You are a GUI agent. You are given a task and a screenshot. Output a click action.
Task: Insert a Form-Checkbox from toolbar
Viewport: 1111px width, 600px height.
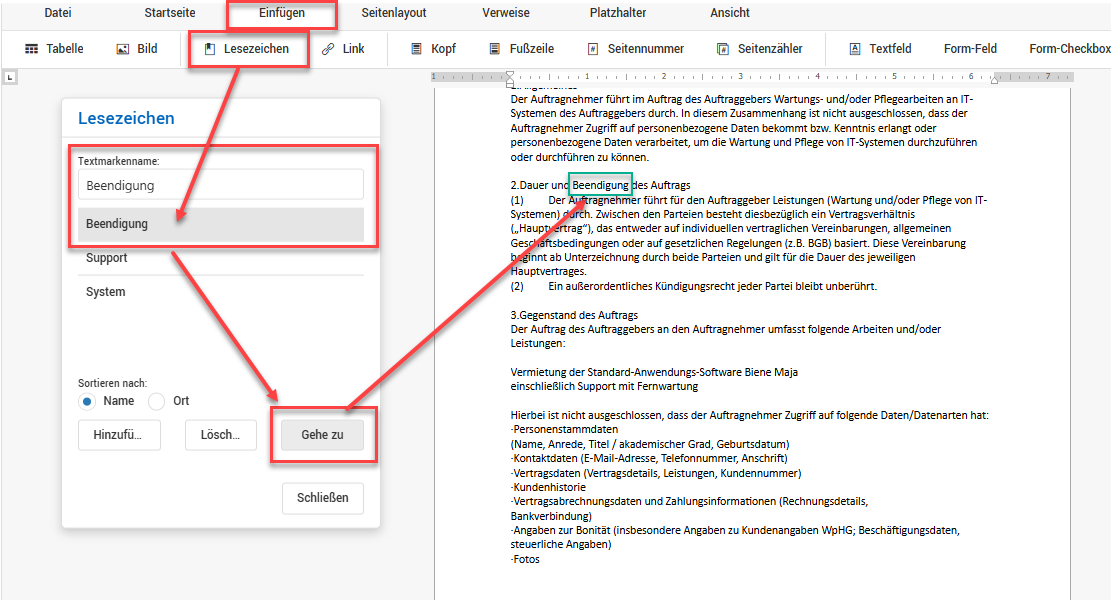(1070, 49)
